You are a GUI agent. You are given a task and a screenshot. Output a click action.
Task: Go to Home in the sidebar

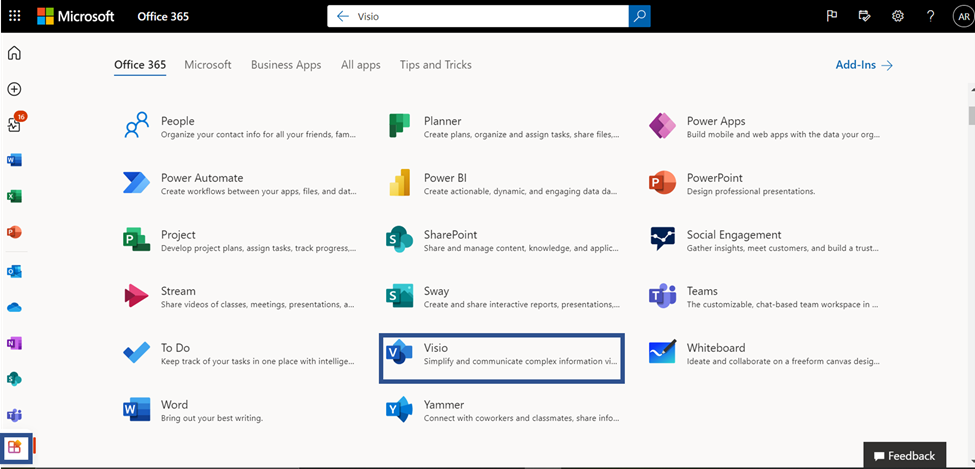coord(14,53)
